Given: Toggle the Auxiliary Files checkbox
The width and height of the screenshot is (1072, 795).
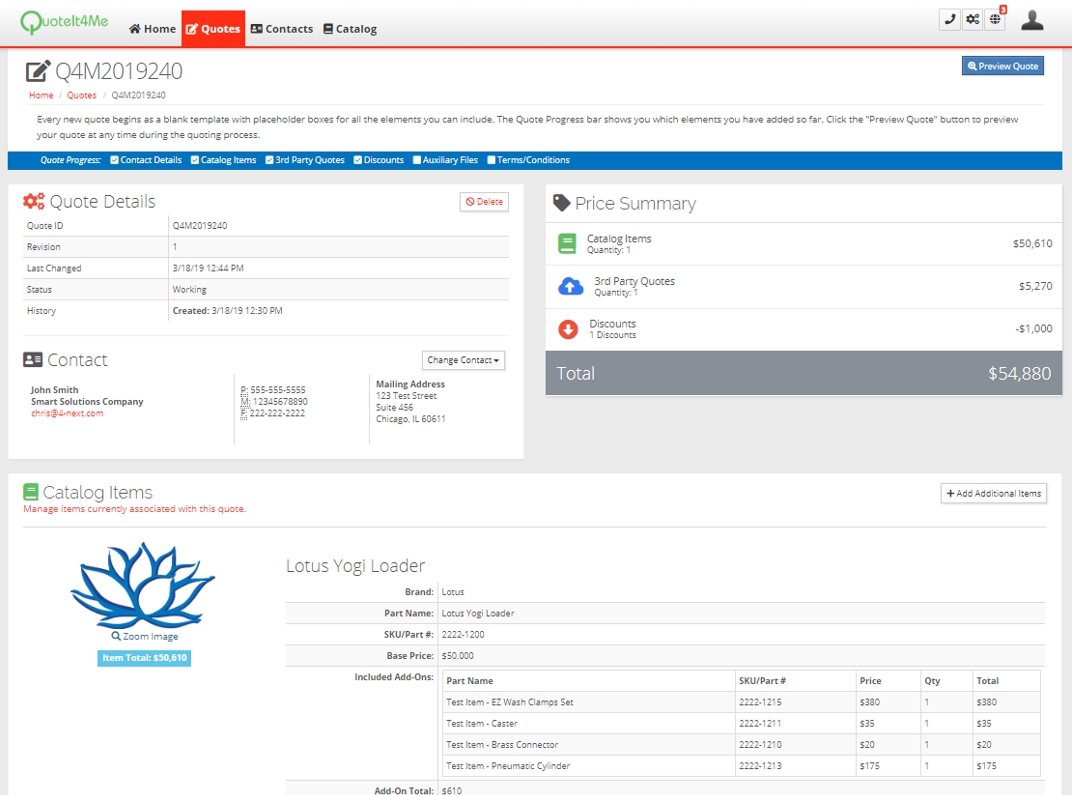Looking at the screenshot, I should [x=417, y=160].
